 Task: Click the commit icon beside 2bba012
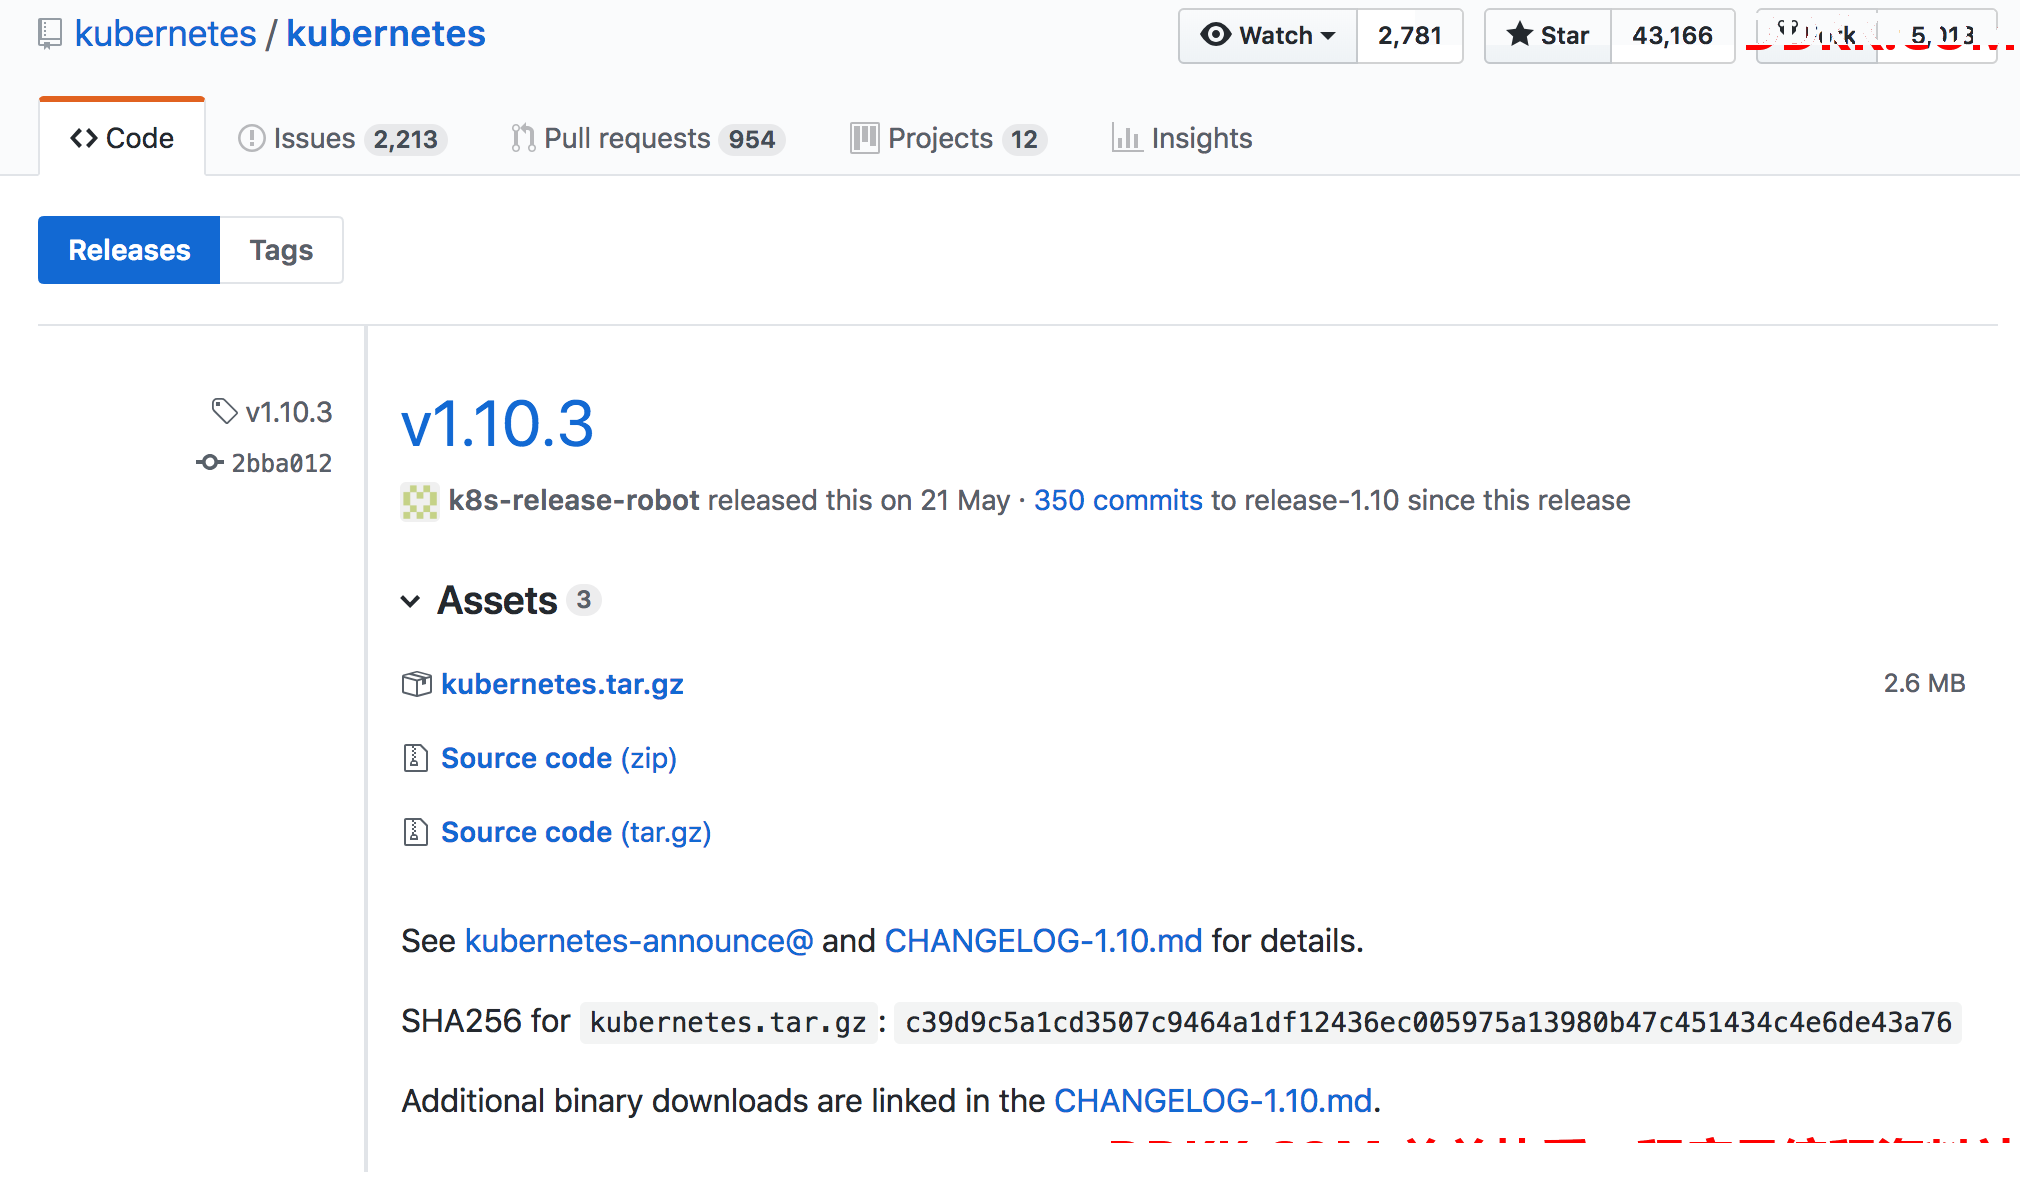[209, 462]
